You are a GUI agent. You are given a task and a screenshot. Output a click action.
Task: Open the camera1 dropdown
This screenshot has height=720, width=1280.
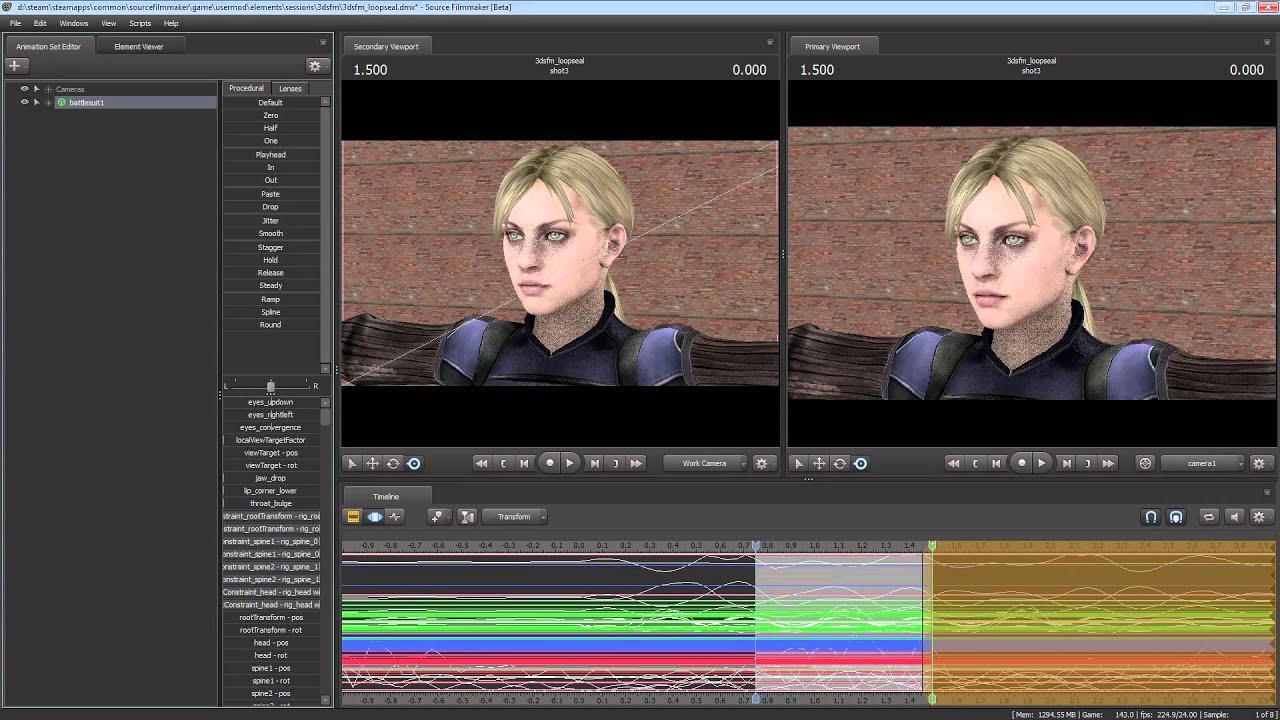1203,463
